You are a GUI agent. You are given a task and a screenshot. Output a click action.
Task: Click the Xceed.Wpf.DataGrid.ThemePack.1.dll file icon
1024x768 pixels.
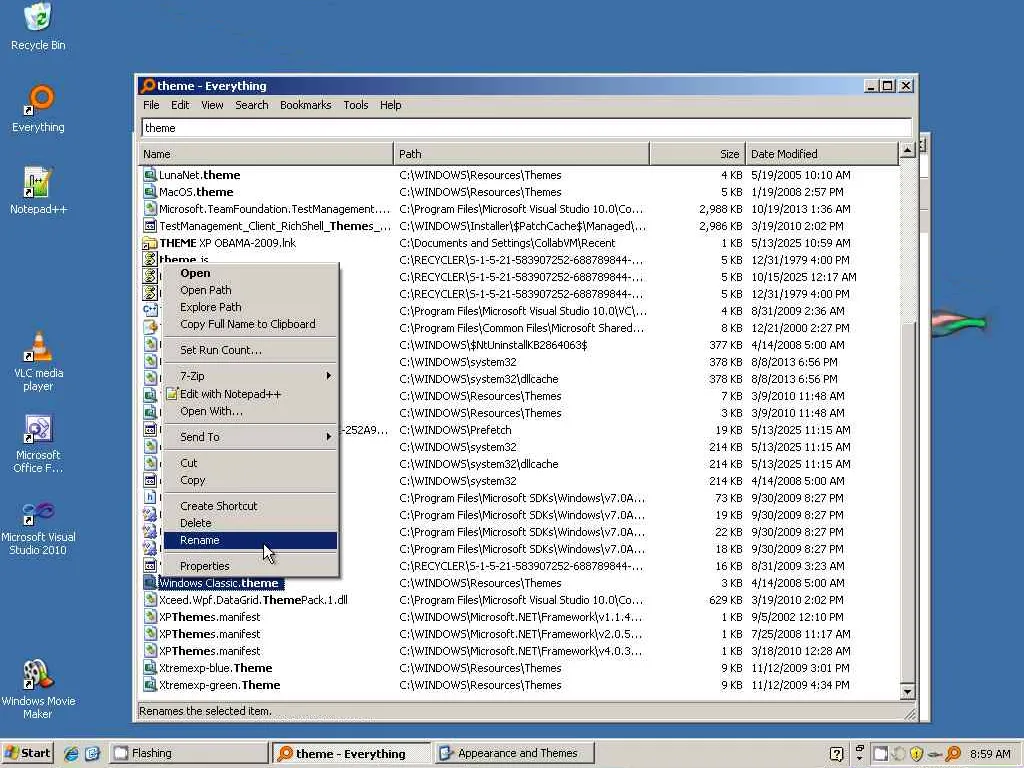click(150, 600)
